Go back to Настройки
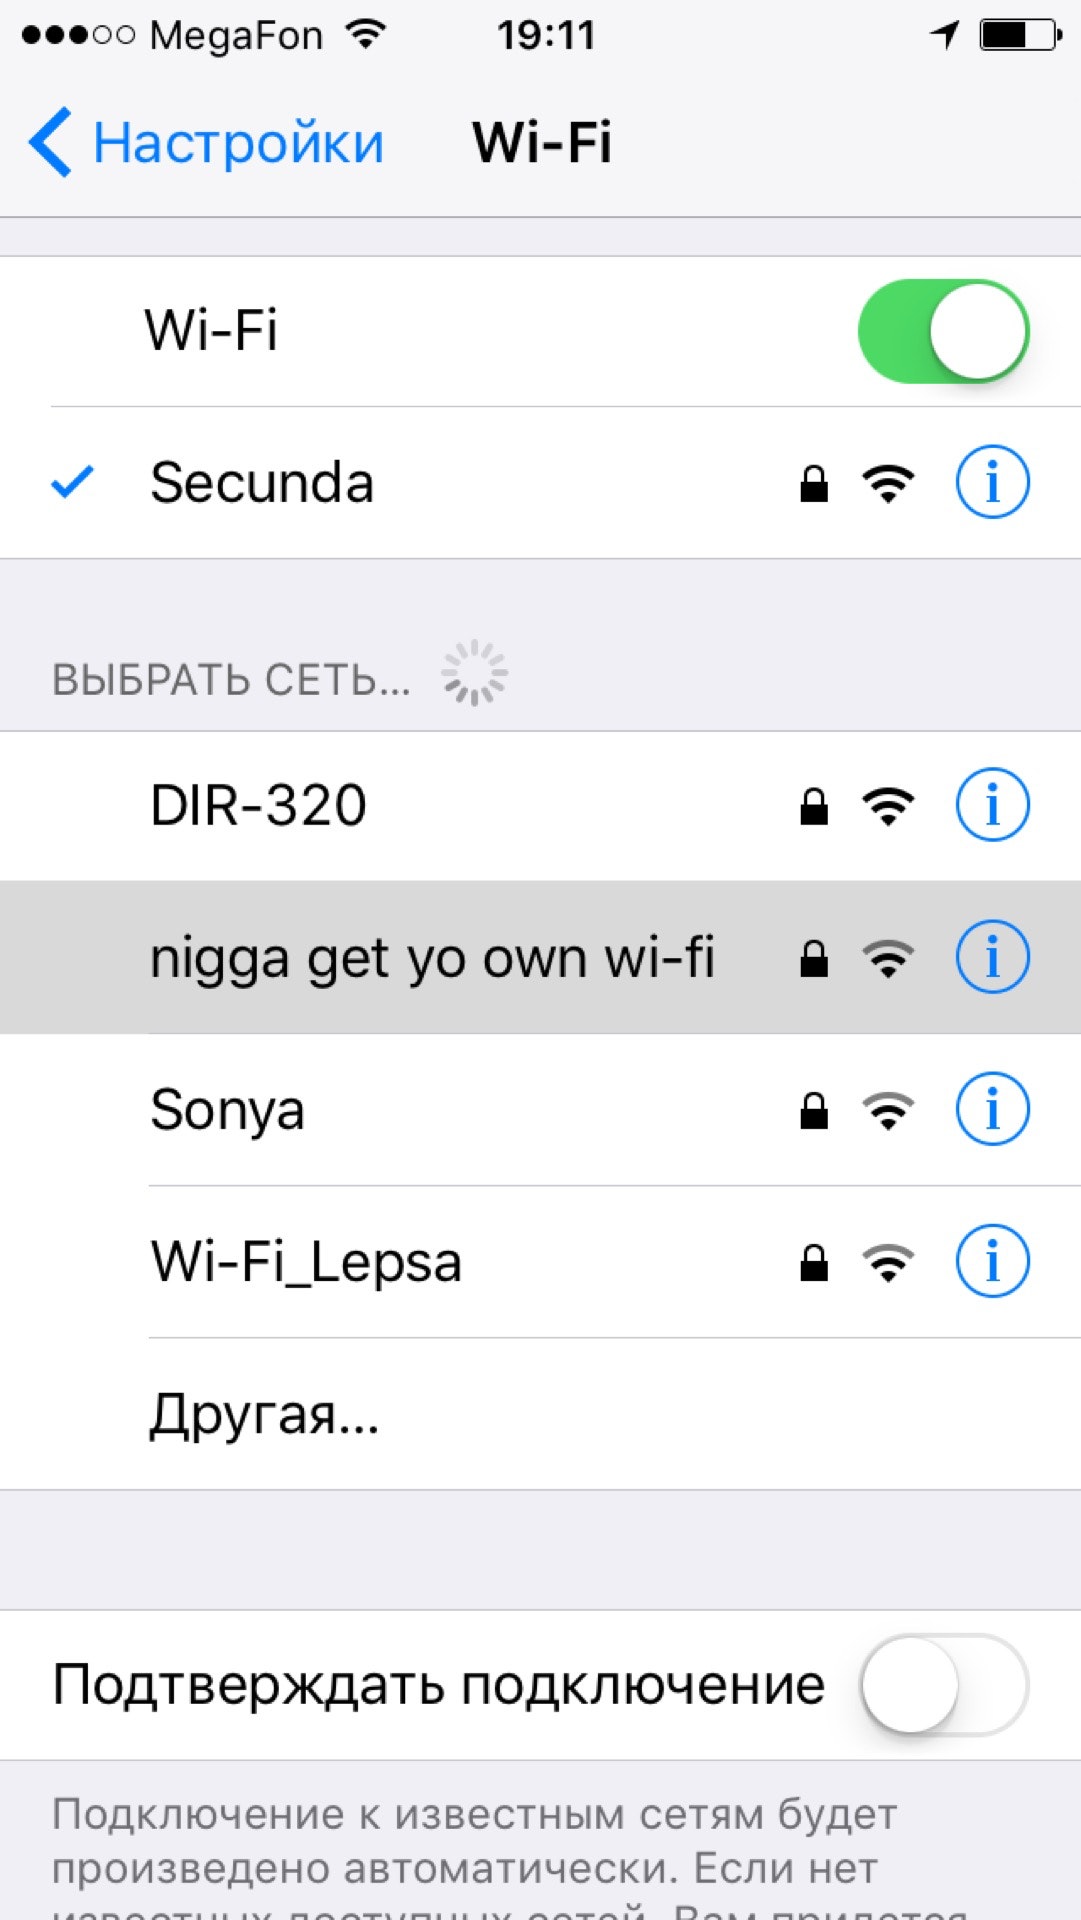 pos(206,143)
